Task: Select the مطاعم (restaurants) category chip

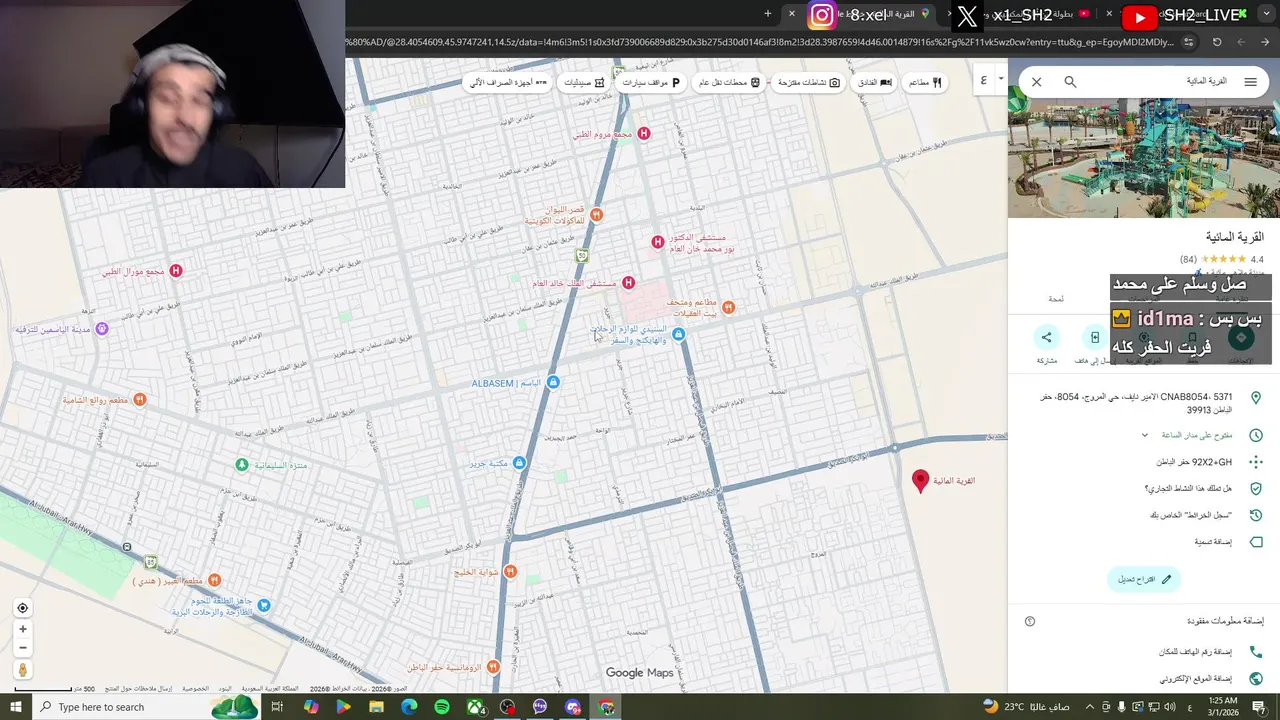Action: pyautogui.click(x=925, y=83)
